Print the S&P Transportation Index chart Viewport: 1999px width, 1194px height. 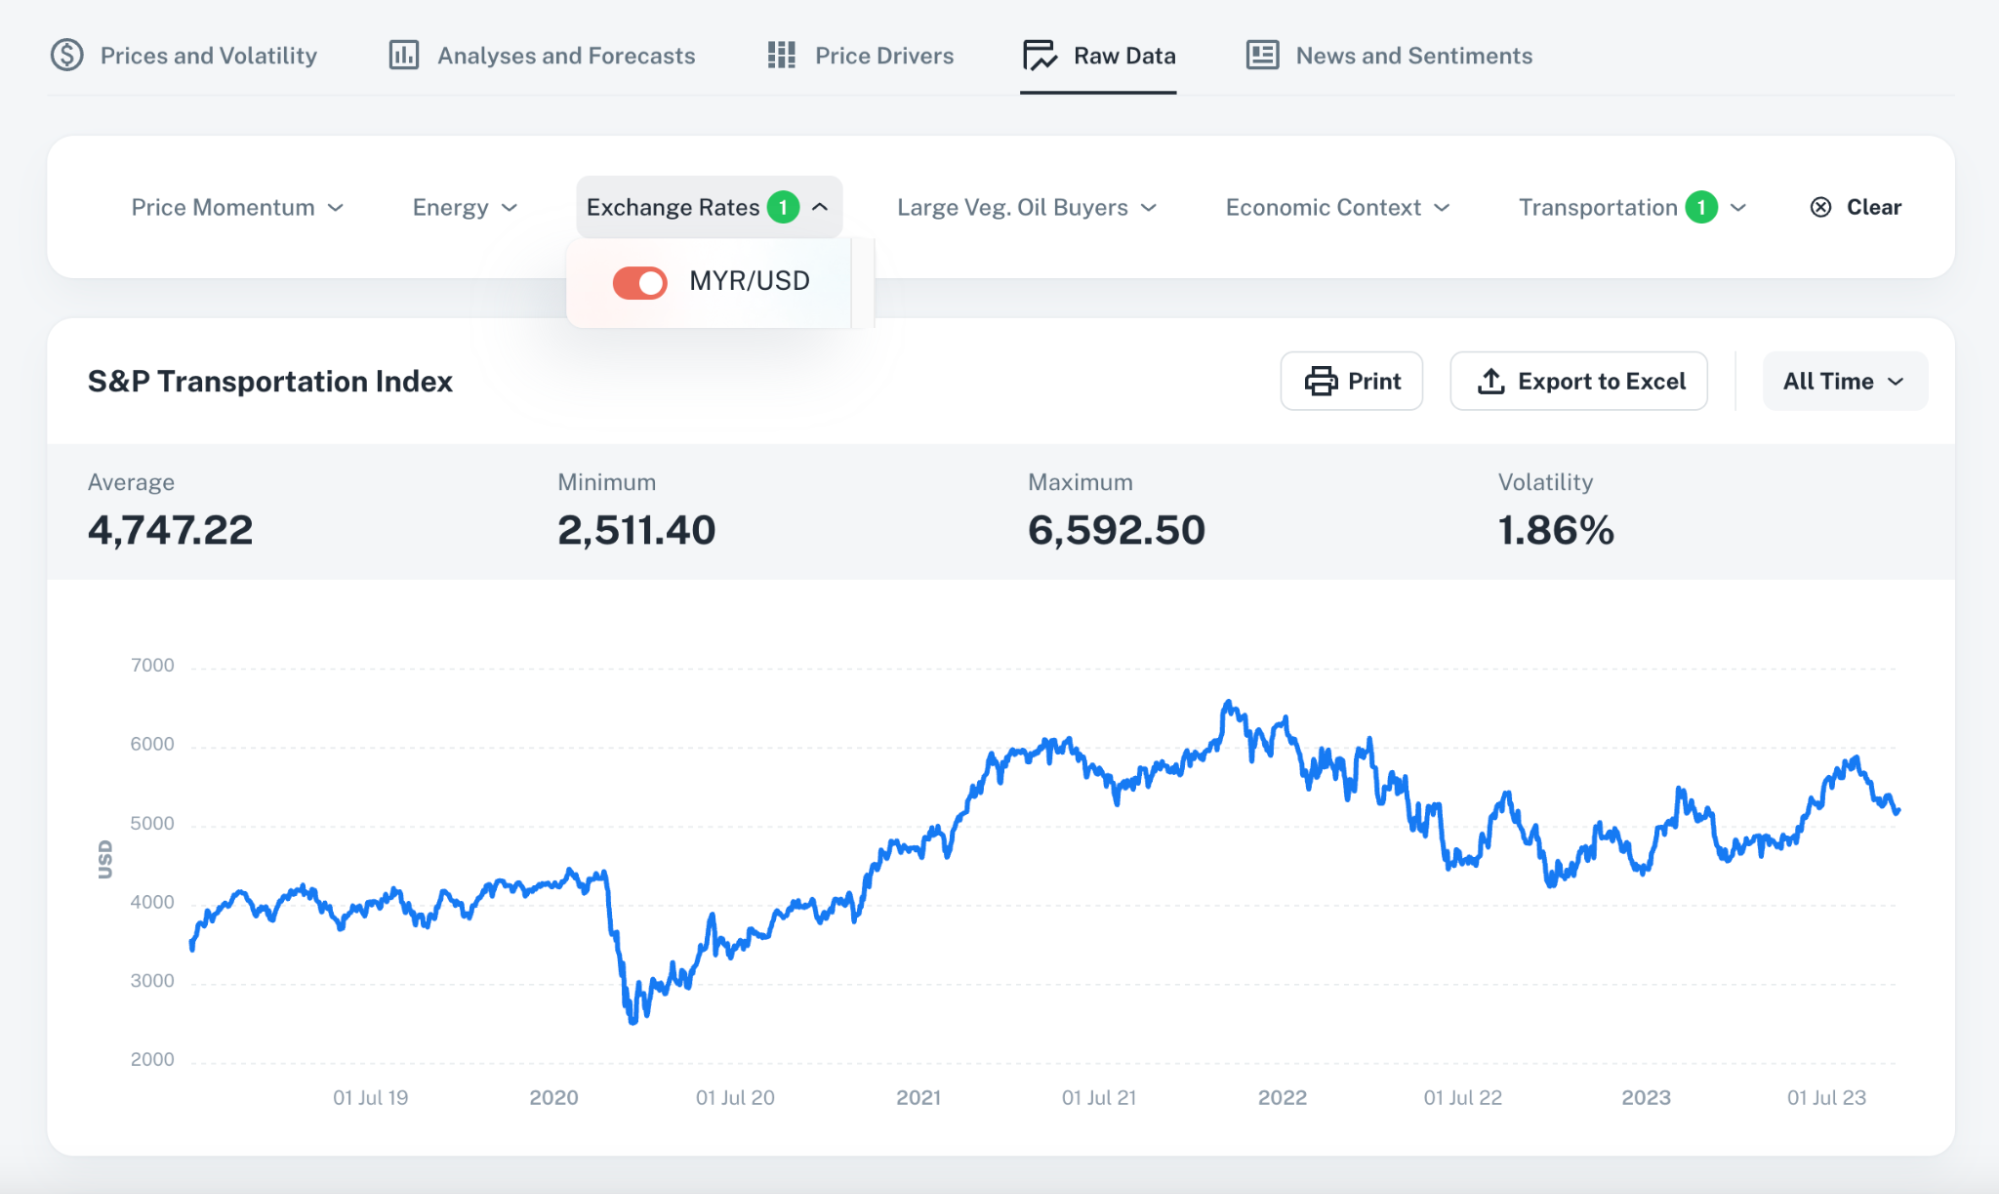[1352, 381]
